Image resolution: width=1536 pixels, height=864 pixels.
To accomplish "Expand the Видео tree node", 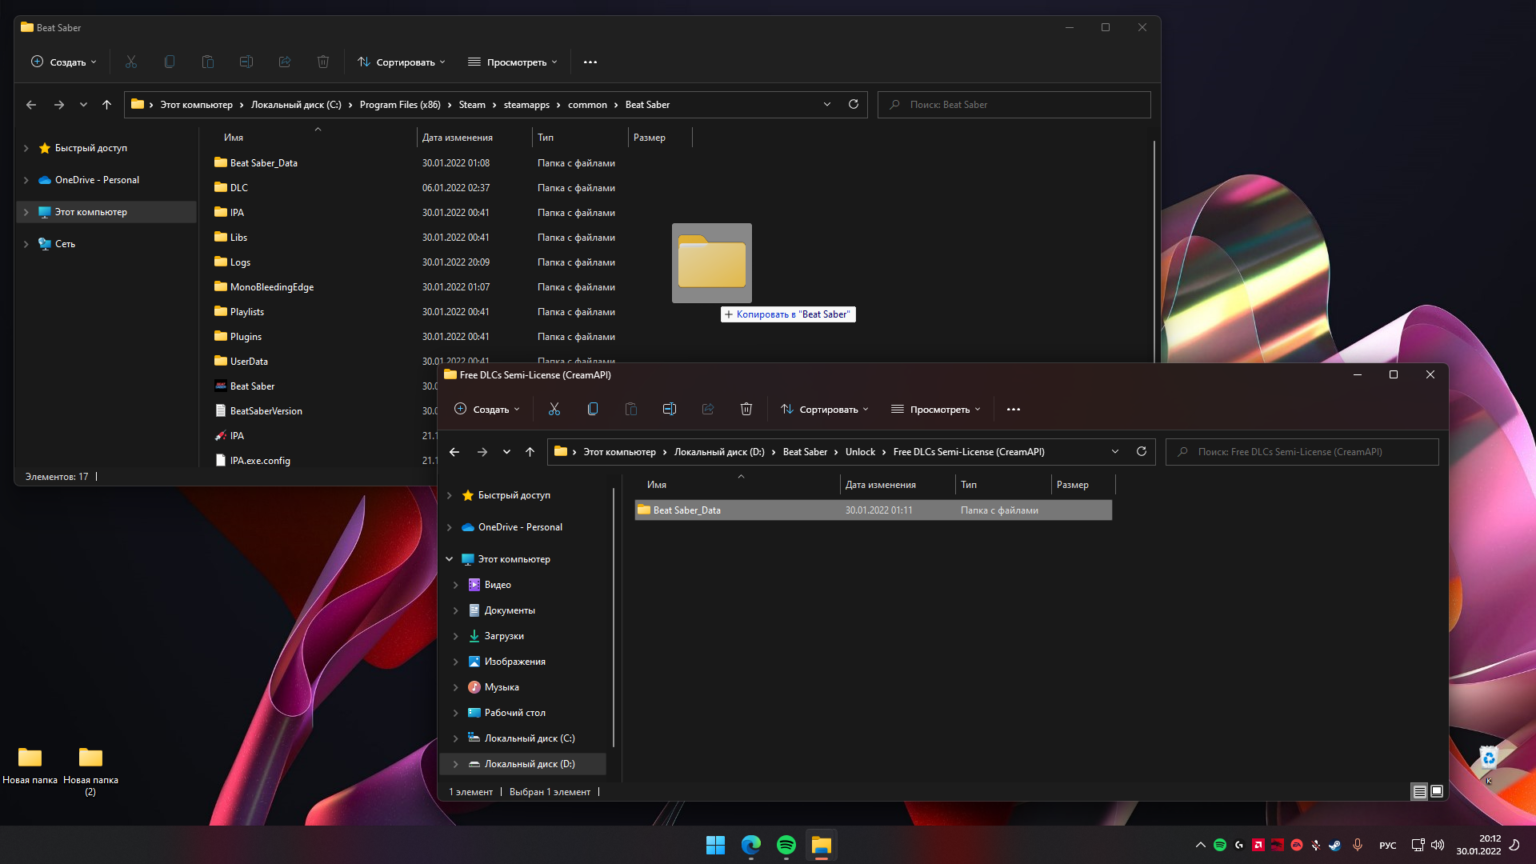I will [456, 585].
